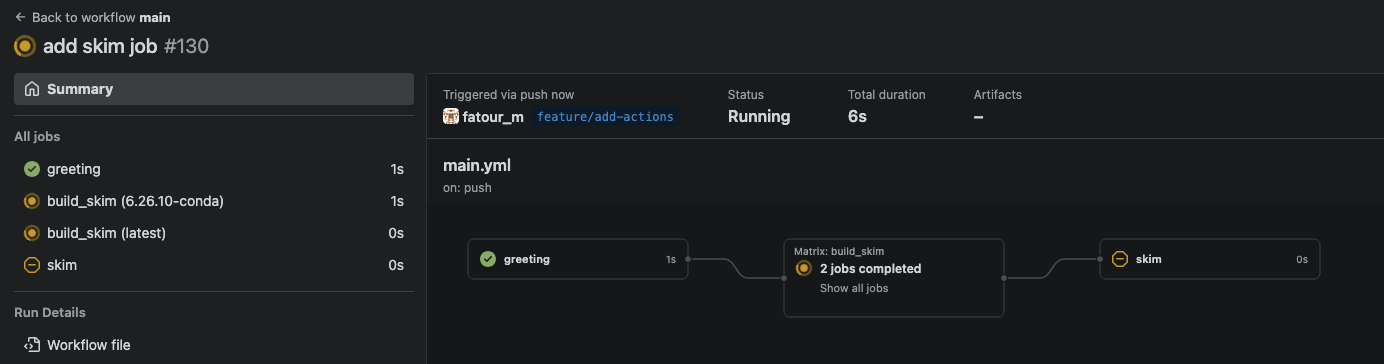
Task: Open the Summary tab
Action: tap(214, 89)
